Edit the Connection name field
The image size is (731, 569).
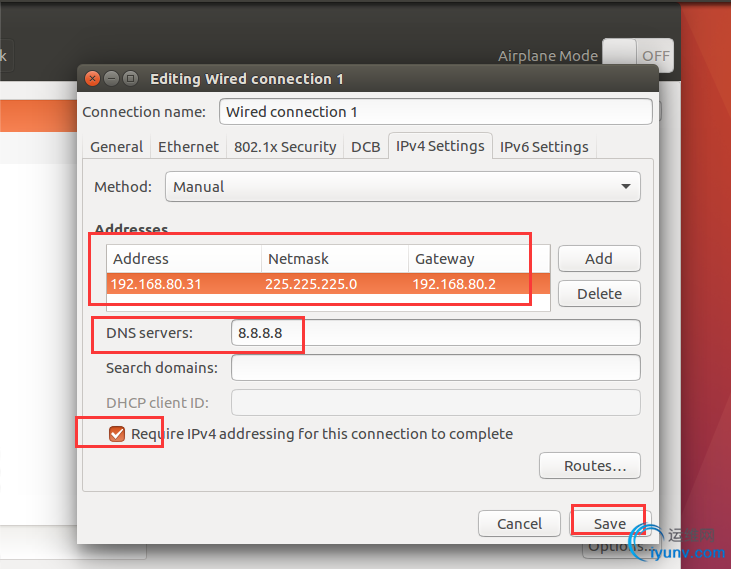coord(435,111)
